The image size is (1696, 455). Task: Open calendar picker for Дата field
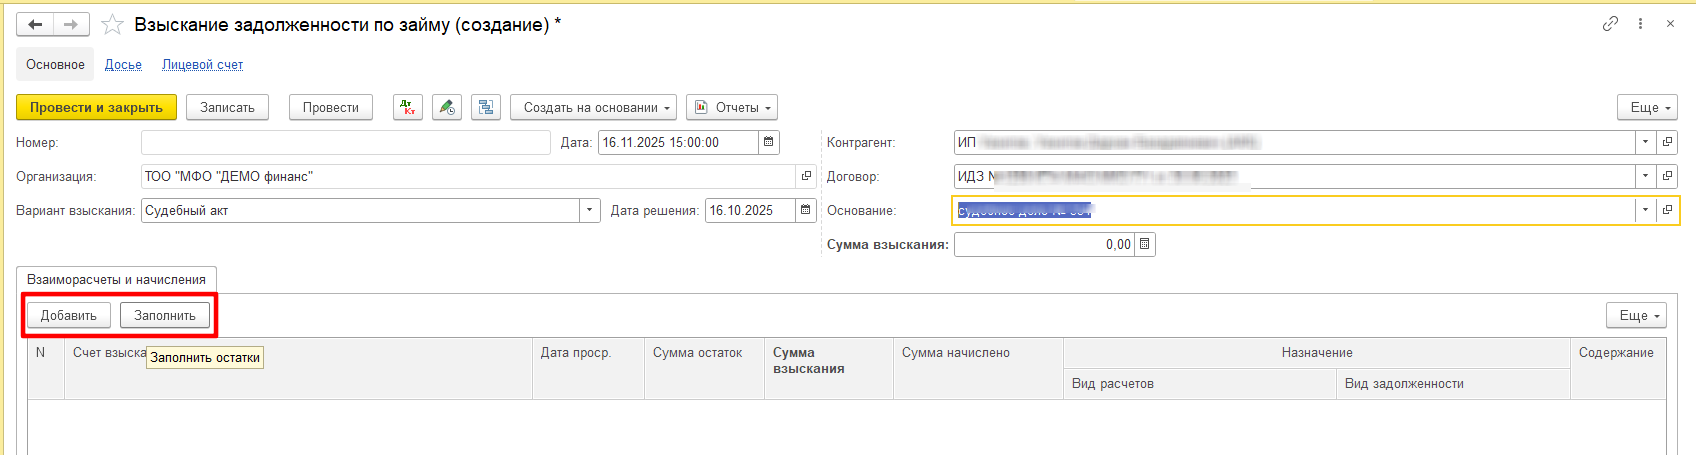pyautogui.click(x=769, y=142)
